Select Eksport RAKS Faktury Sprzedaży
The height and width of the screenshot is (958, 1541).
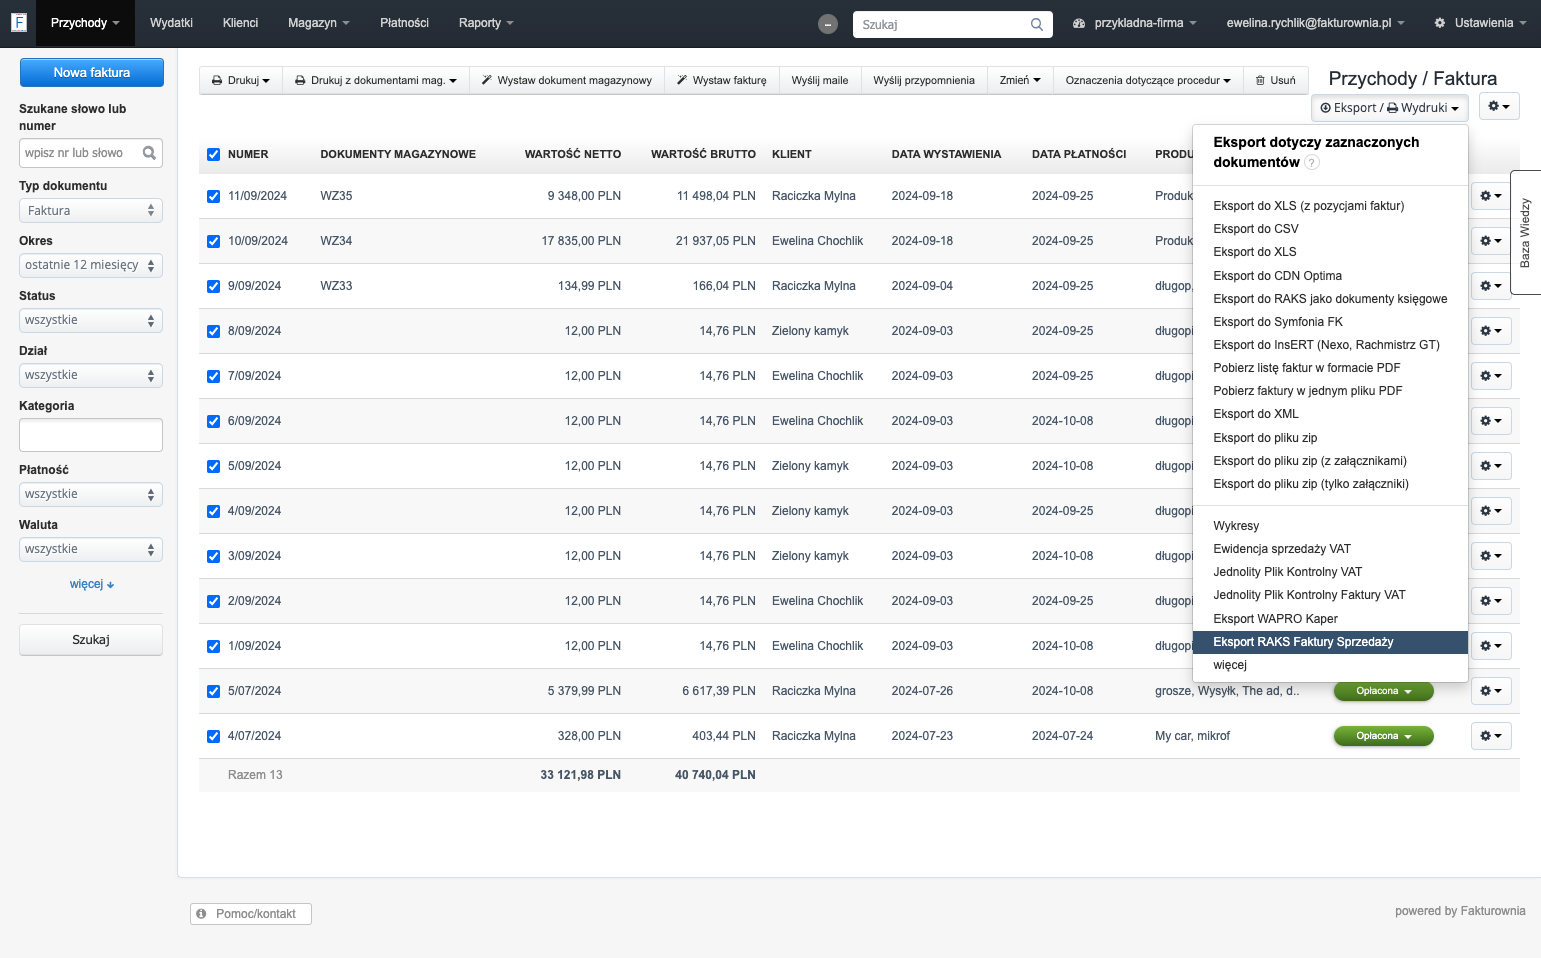pyautogui.click(x=1330, y=642)
